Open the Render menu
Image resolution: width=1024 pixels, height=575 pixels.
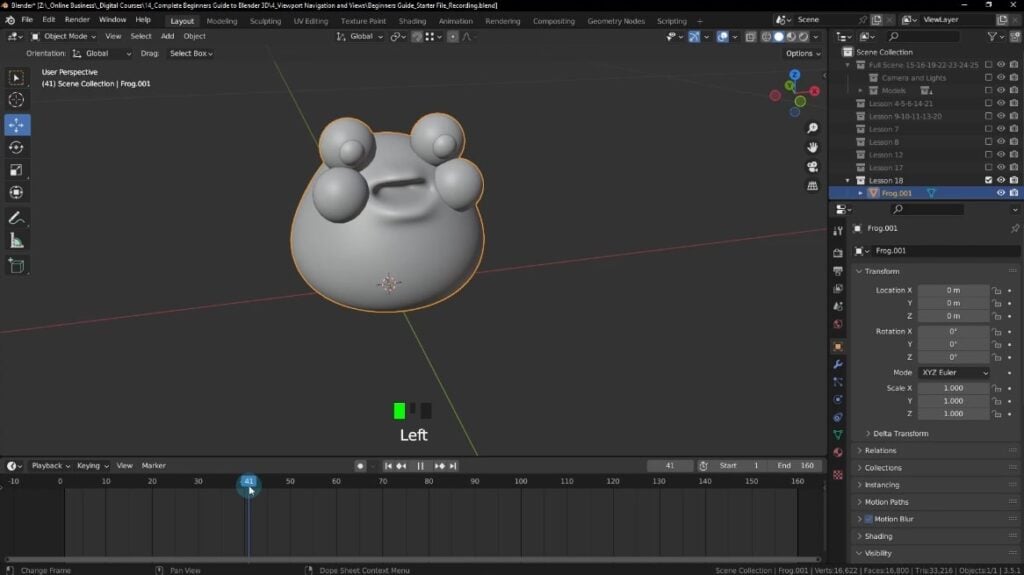pyautogui.click(x=77, y=20)
